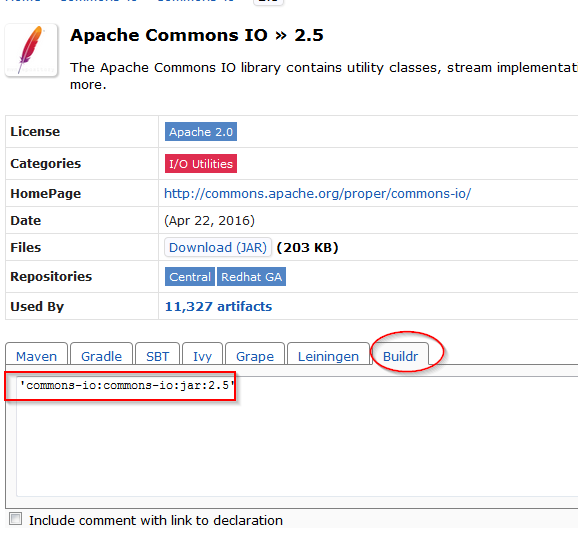Visit the commons.apache.org homepage link
Viewport: 578px width, 539px height.
[x=317, y=194]
